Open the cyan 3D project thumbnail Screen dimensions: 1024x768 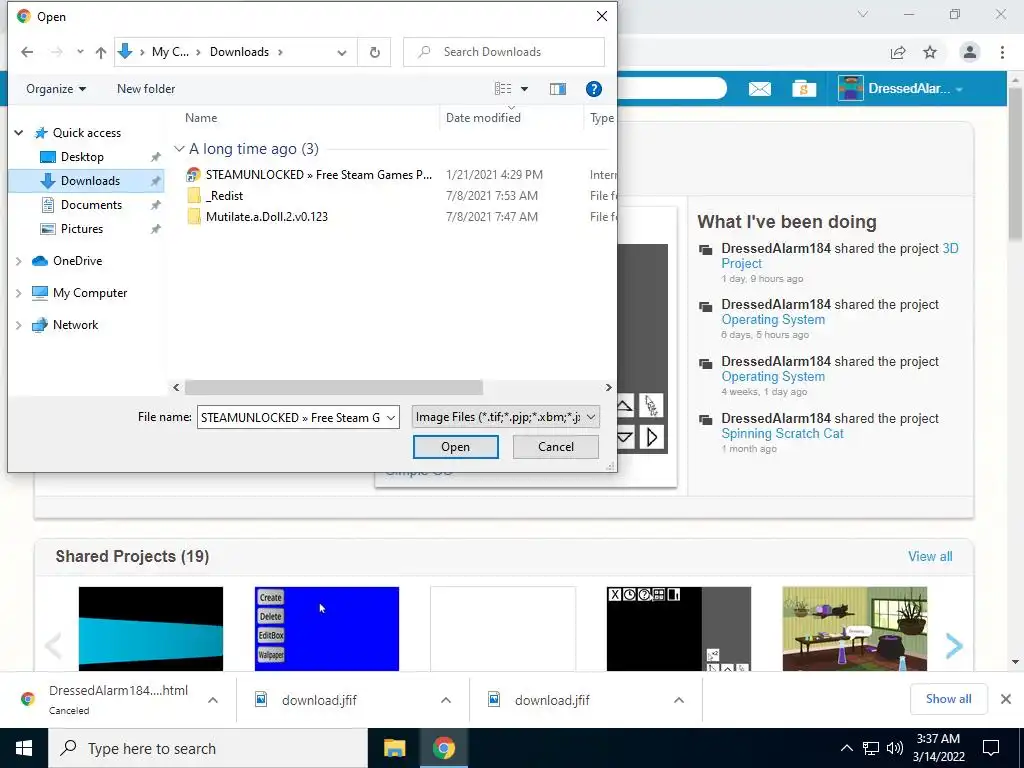(151, 629)
